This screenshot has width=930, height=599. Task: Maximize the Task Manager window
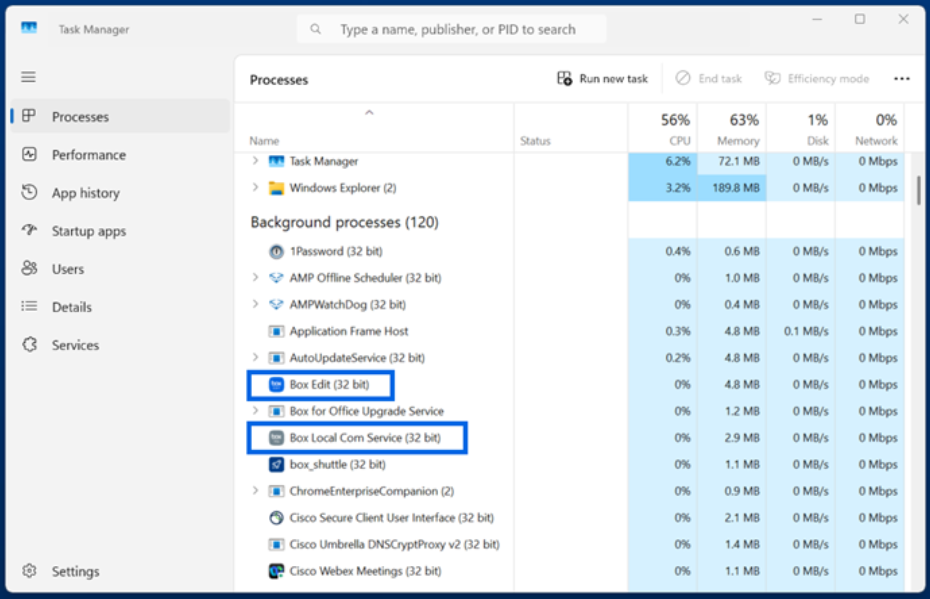(859, 20)
